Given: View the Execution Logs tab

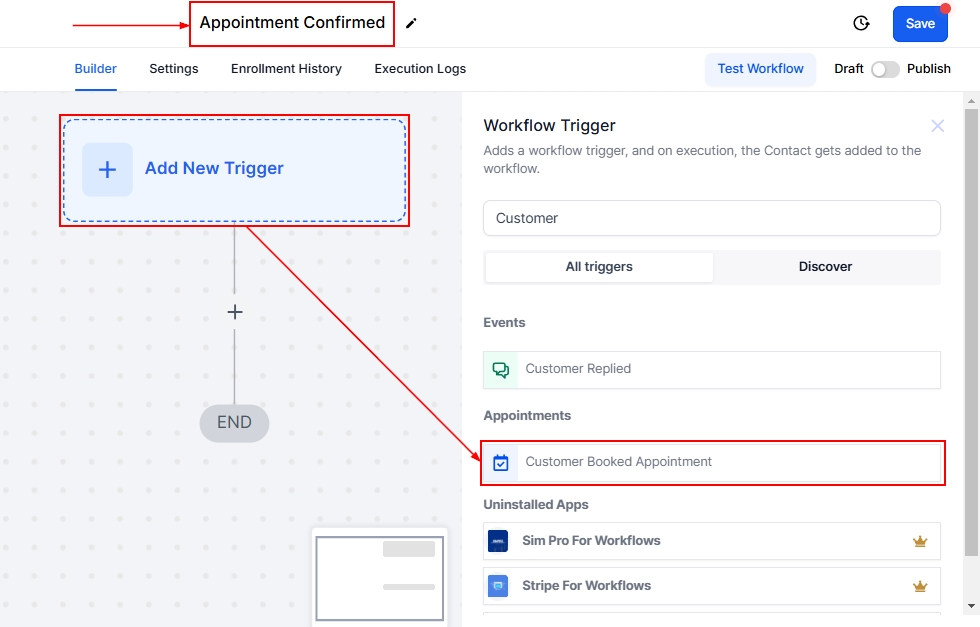Looking at the screenshot, I should pyautogui.click(x=420, y=69).
